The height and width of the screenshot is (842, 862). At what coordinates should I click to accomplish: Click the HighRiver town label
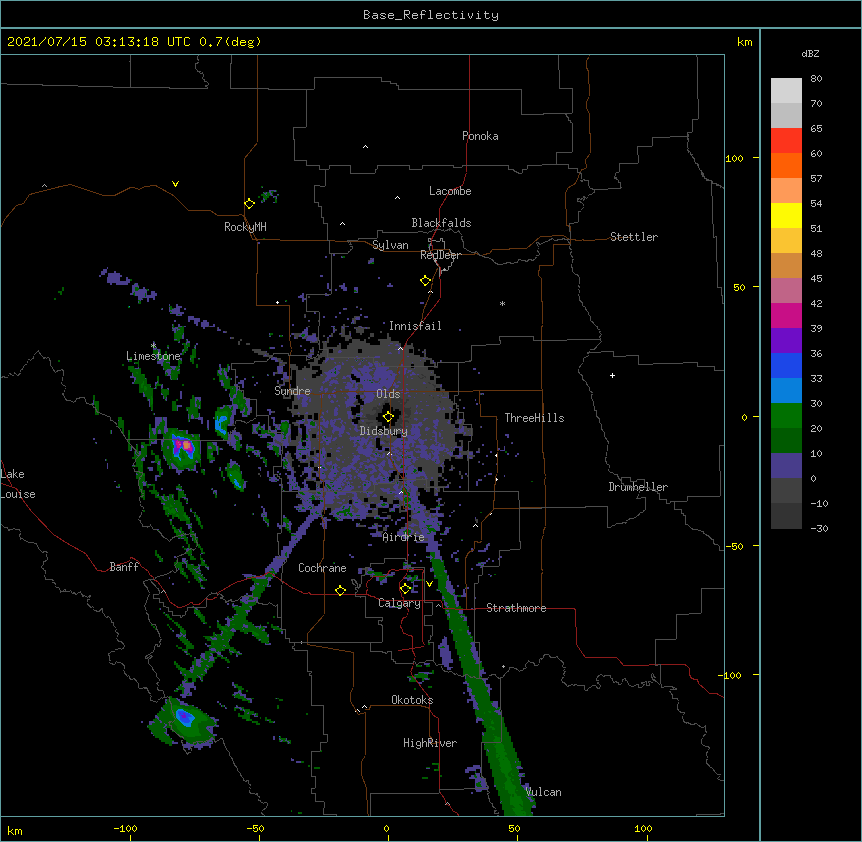click(430, 743)
